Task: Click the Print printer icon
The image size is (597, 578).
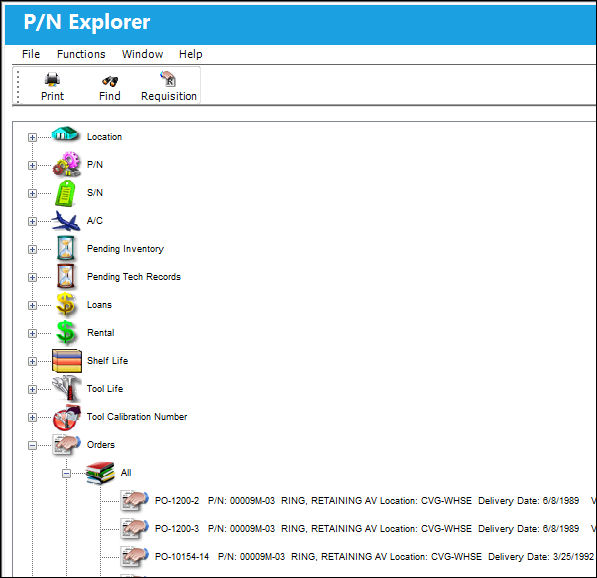Action: coord(52,79)
